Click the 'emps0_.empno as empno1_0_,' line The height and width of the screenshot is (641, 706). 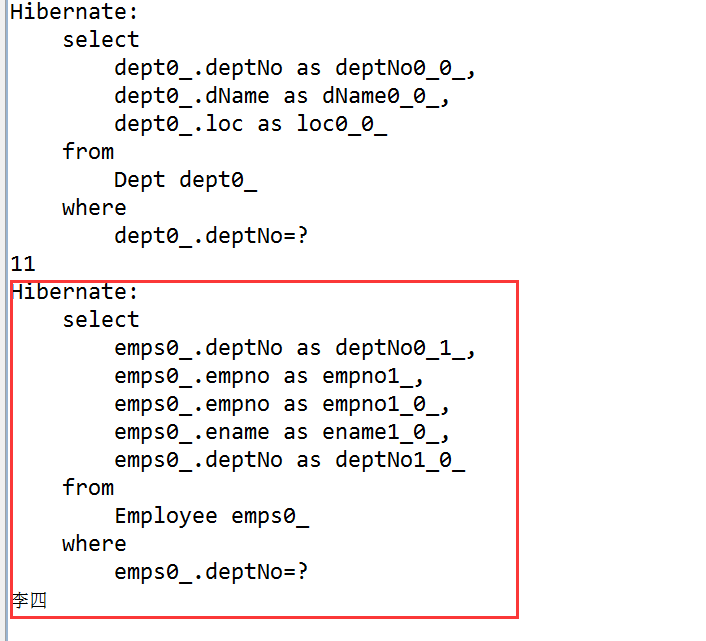[x=282, y=405]
